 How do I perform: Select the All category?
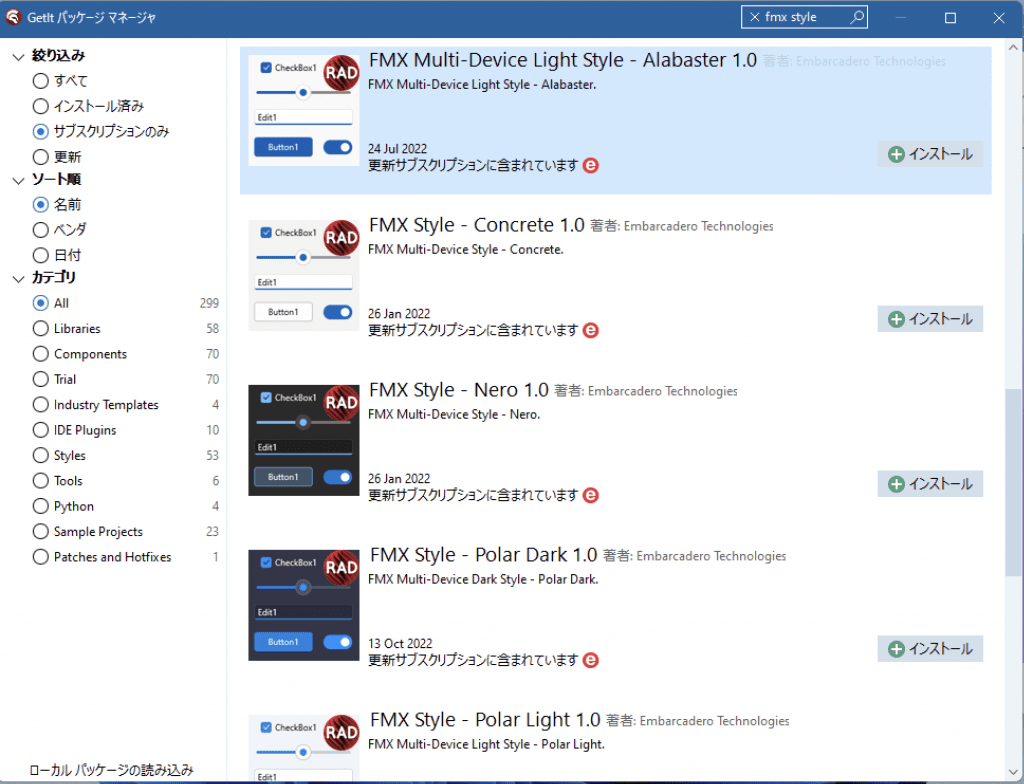[x=51, y=303]
